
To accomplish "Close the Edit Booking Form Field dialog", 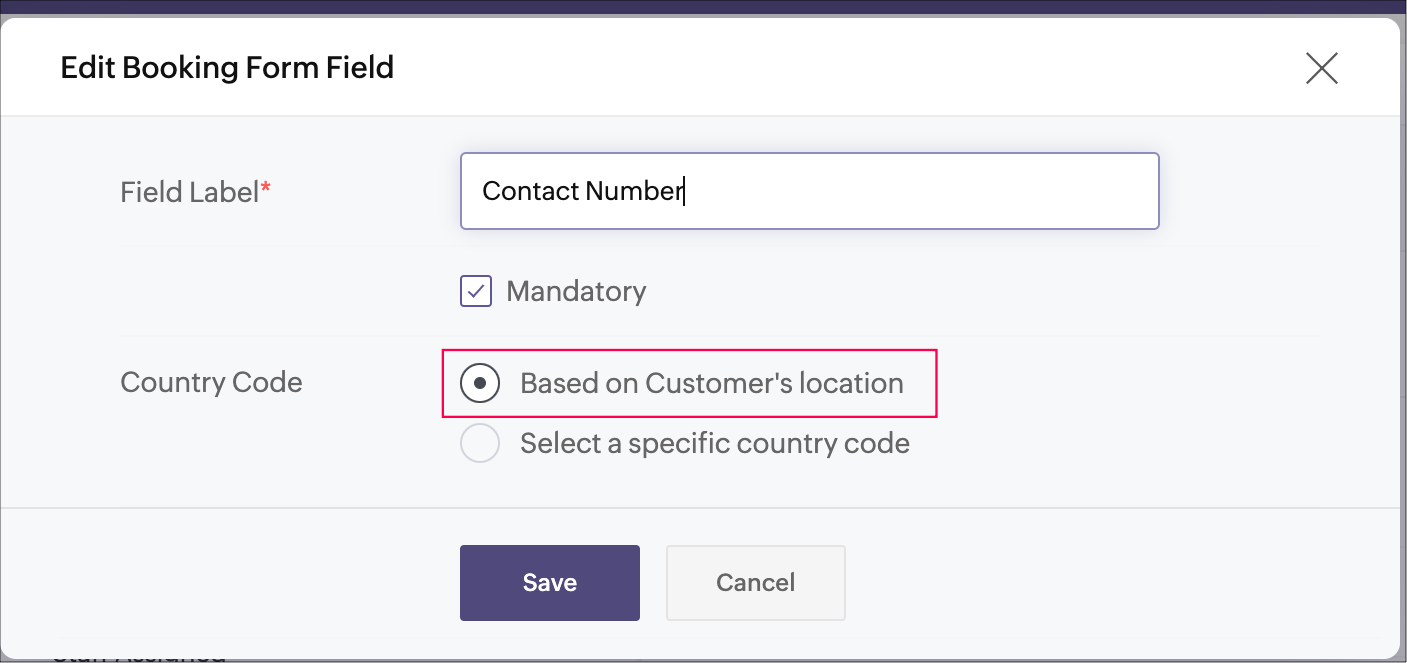I will pos(1321,69).
